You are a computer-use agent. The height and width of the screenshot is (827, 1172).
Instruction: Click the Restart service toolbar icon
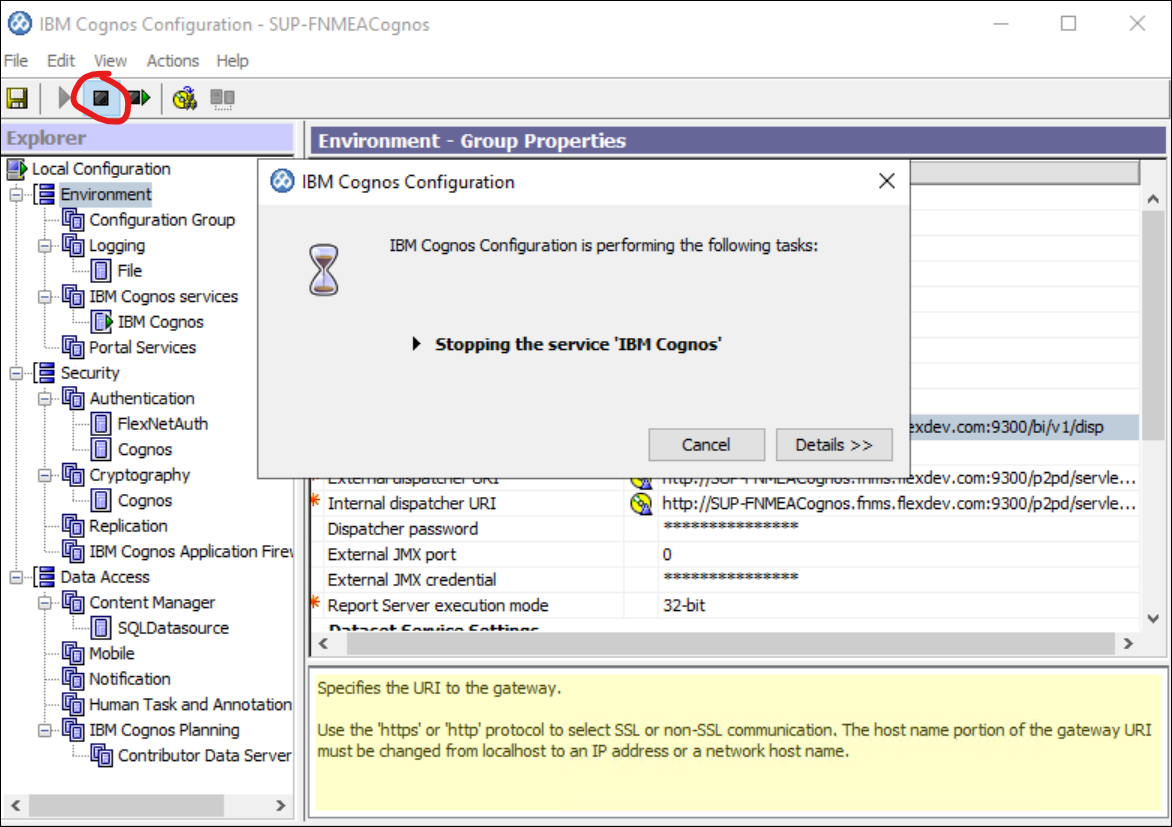(139, 98)
